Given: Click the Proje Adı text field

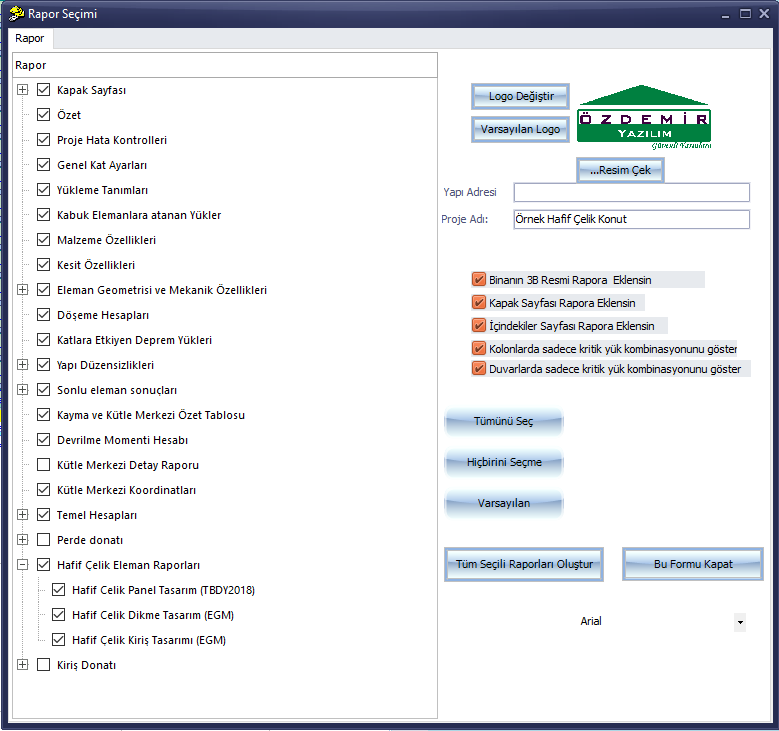Looking at the screenshot, I should [631, 219].
